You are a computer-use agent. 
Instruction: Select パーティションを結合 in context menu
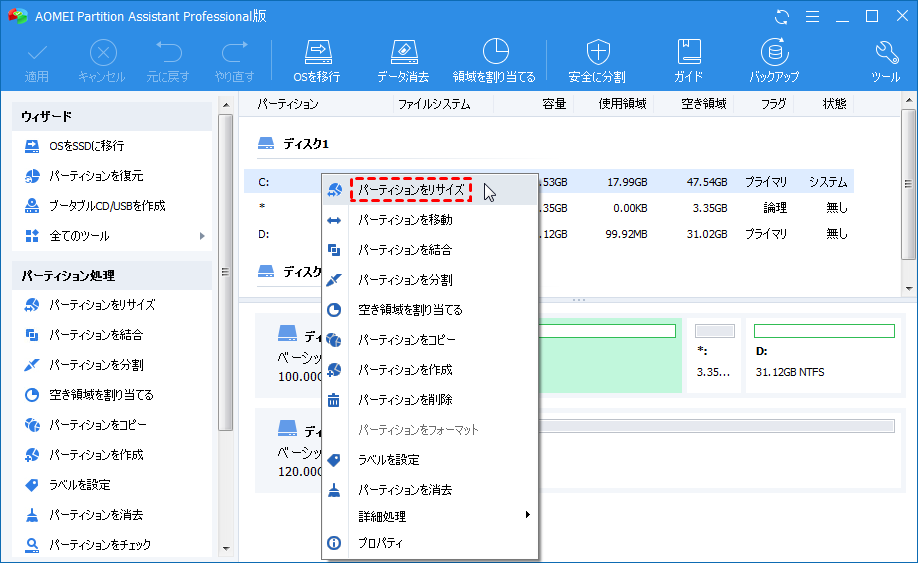430,250
